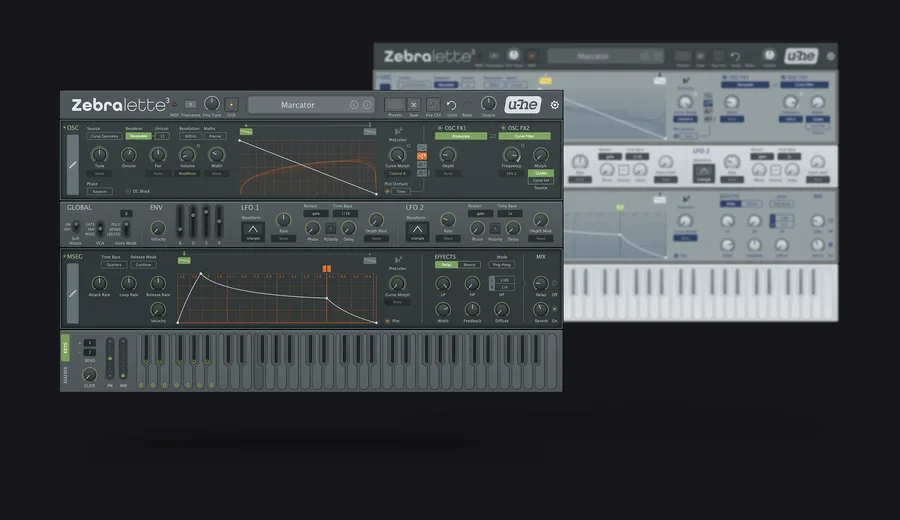Viewport: 900px width, 520px height.
Task: Switch Reverb mix toggle On indicator
Action: (554, 309)
